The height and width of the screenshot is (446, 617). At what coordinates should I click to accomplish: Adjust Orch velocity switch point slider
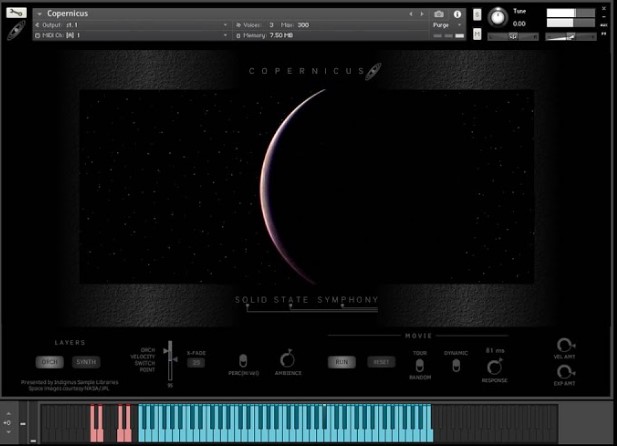(170, 360)
